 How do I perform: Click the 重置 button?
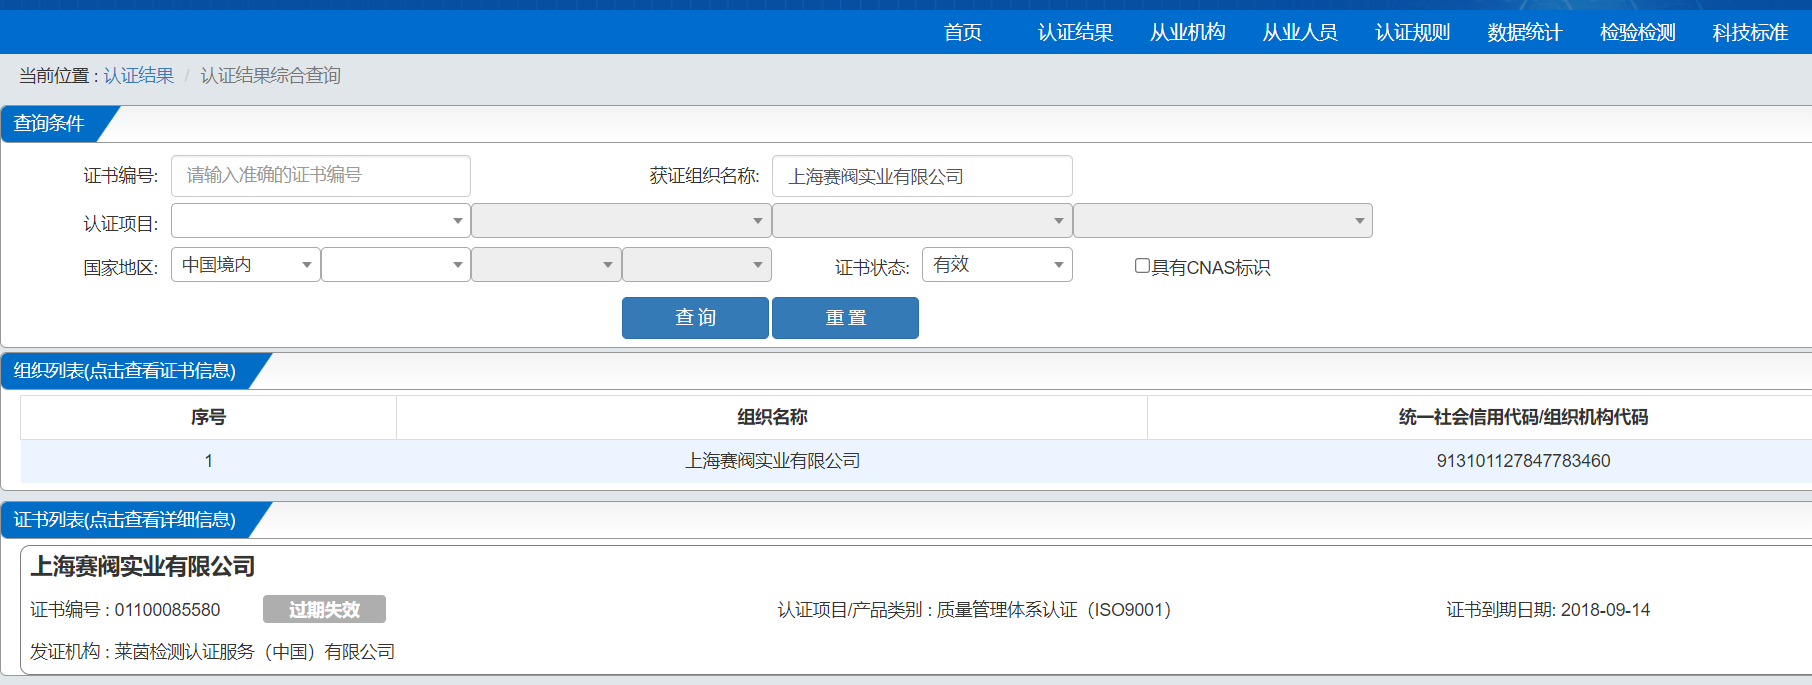coord(845,318)
